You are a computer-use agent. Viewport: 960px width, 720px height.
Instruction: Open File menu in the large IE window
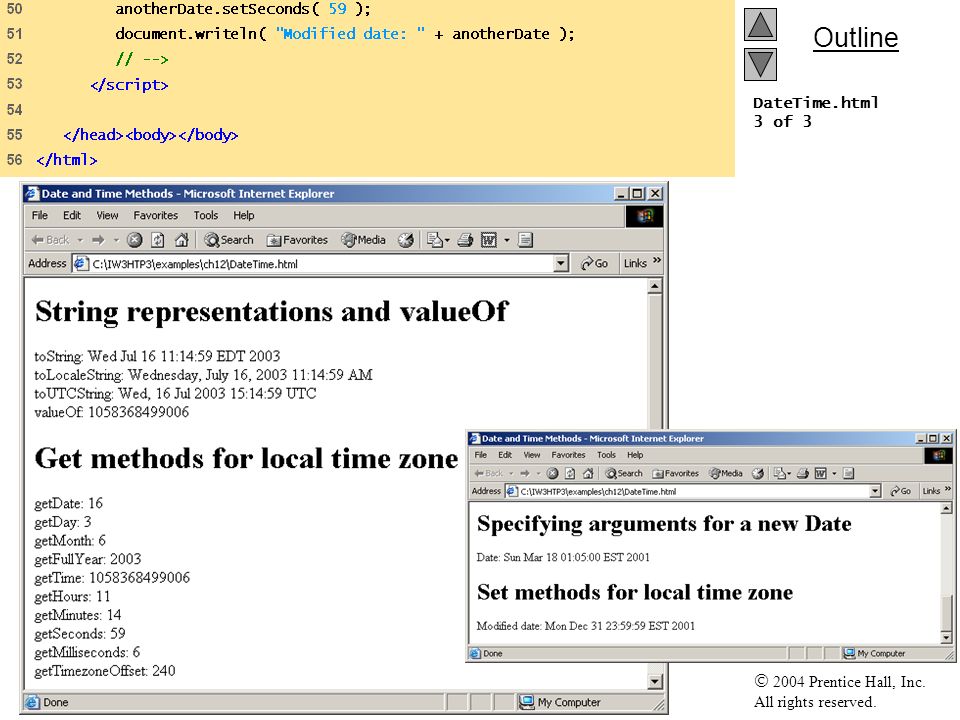(40, 216)
